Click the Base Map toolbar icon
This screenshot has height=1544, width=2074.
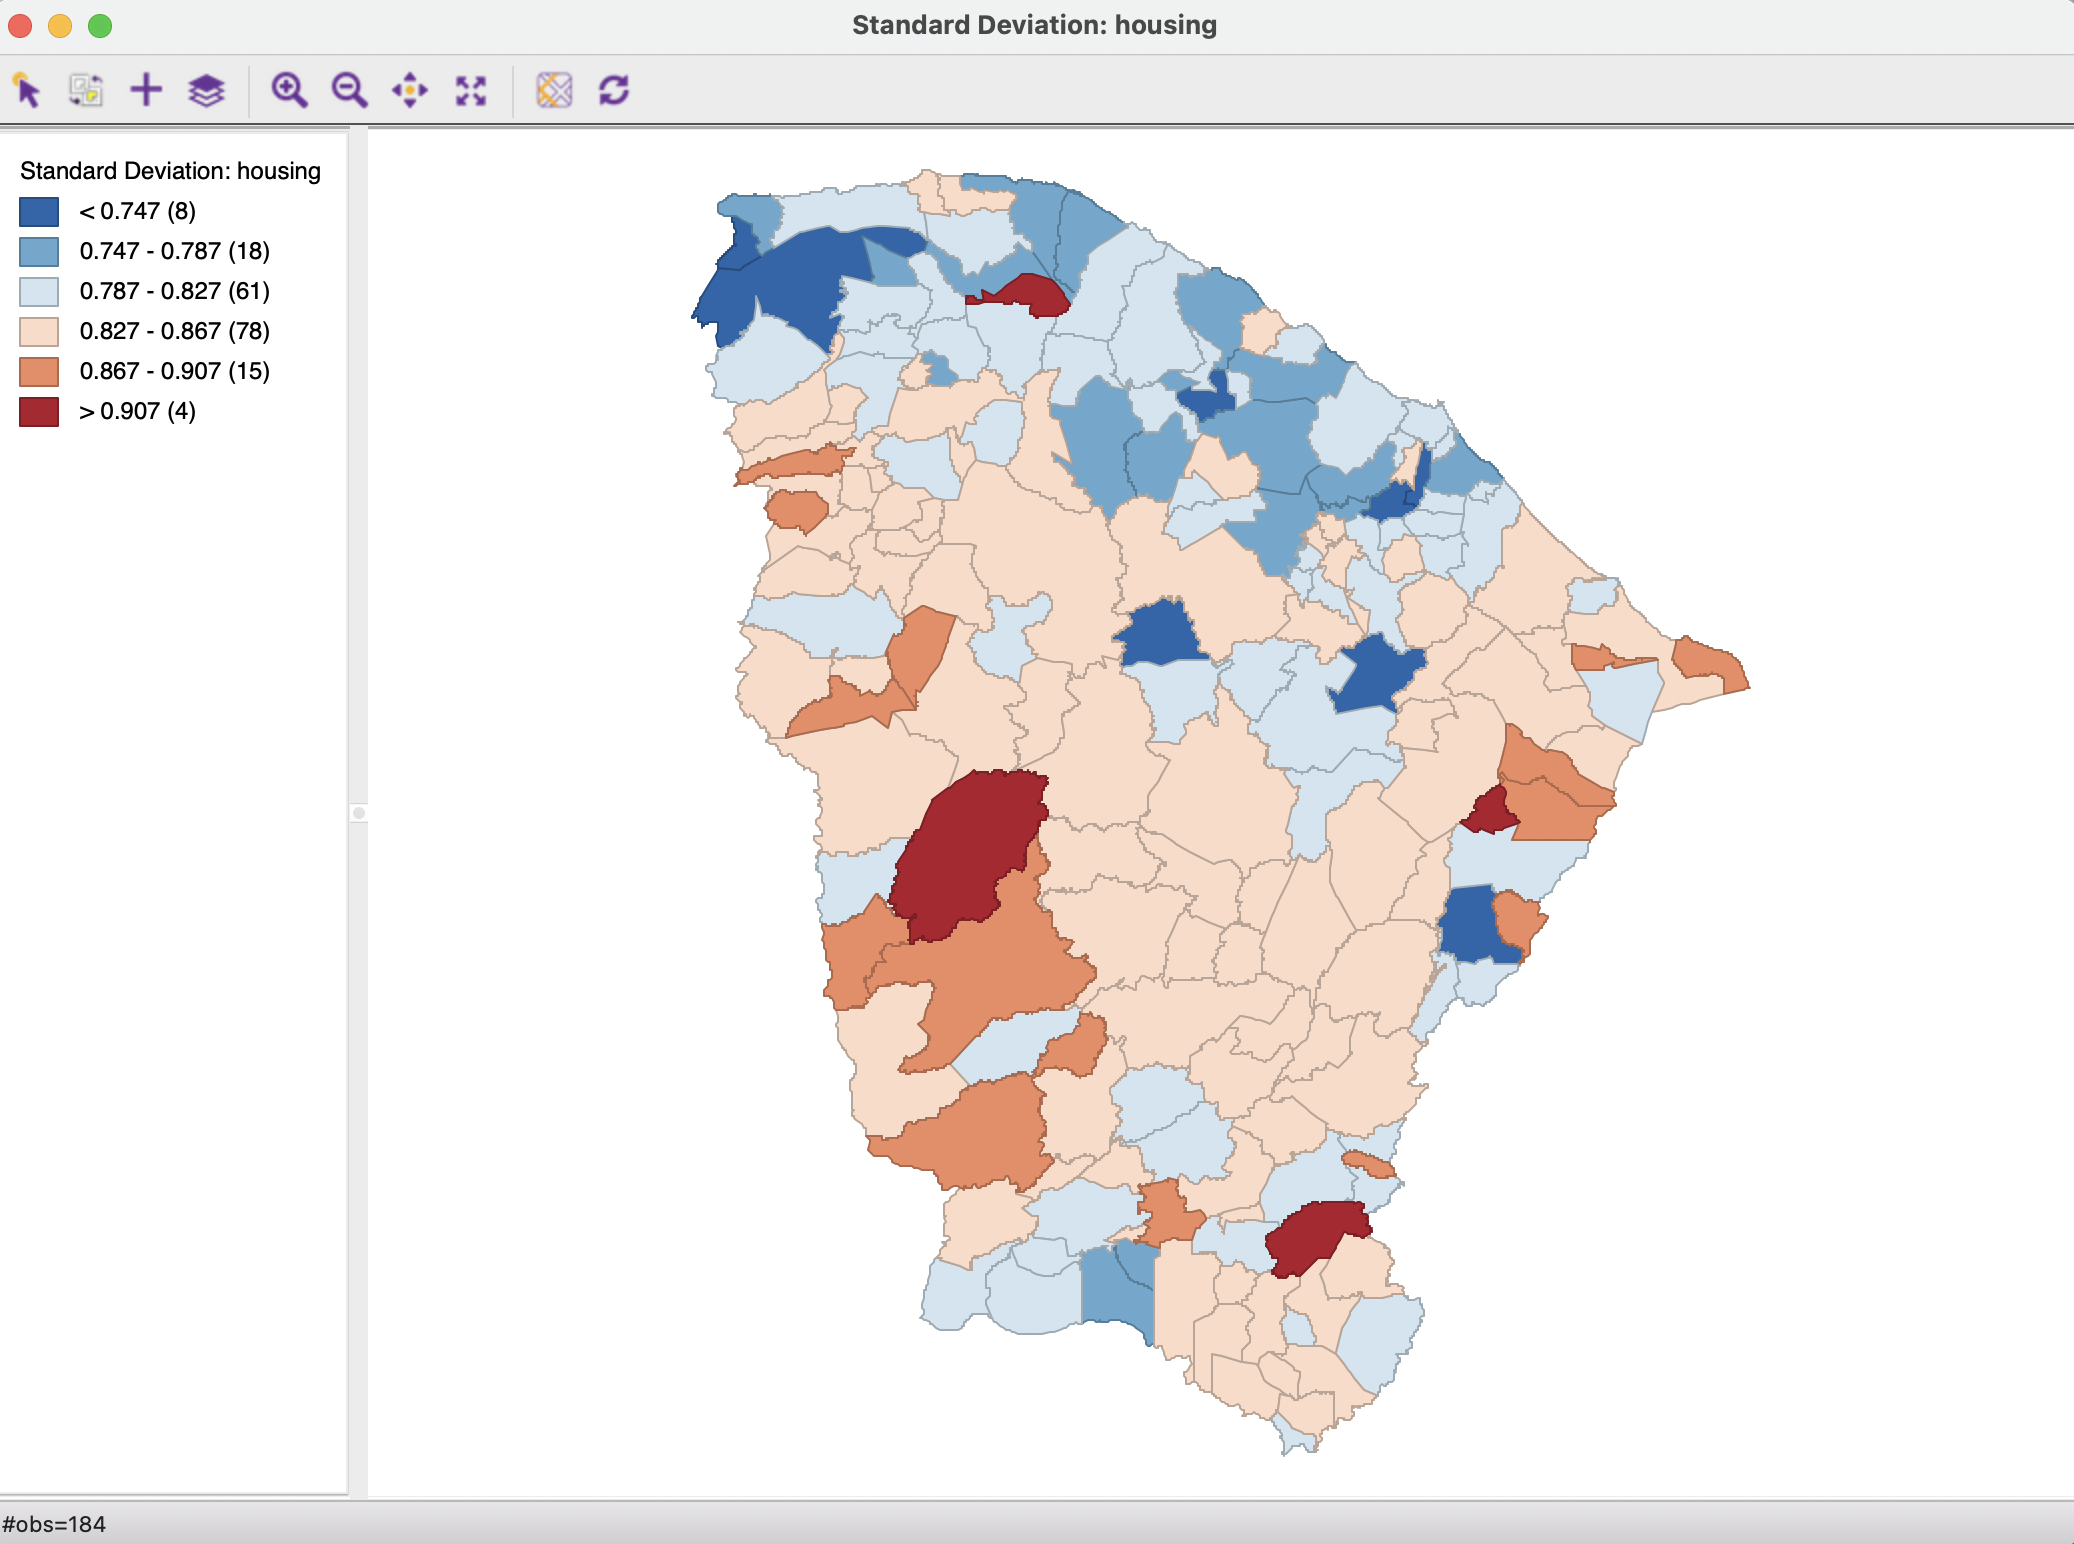(554, 90)
